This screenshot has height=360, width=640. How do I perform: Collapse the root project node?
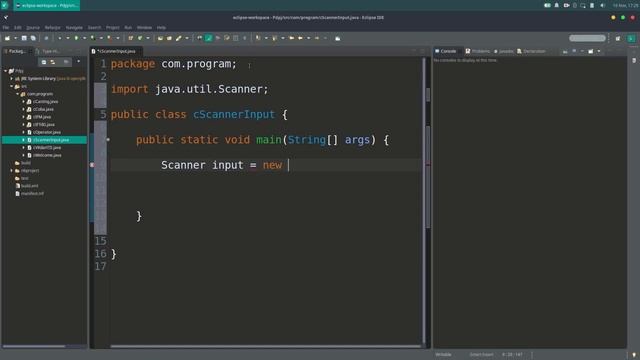(x=6, y=71)
